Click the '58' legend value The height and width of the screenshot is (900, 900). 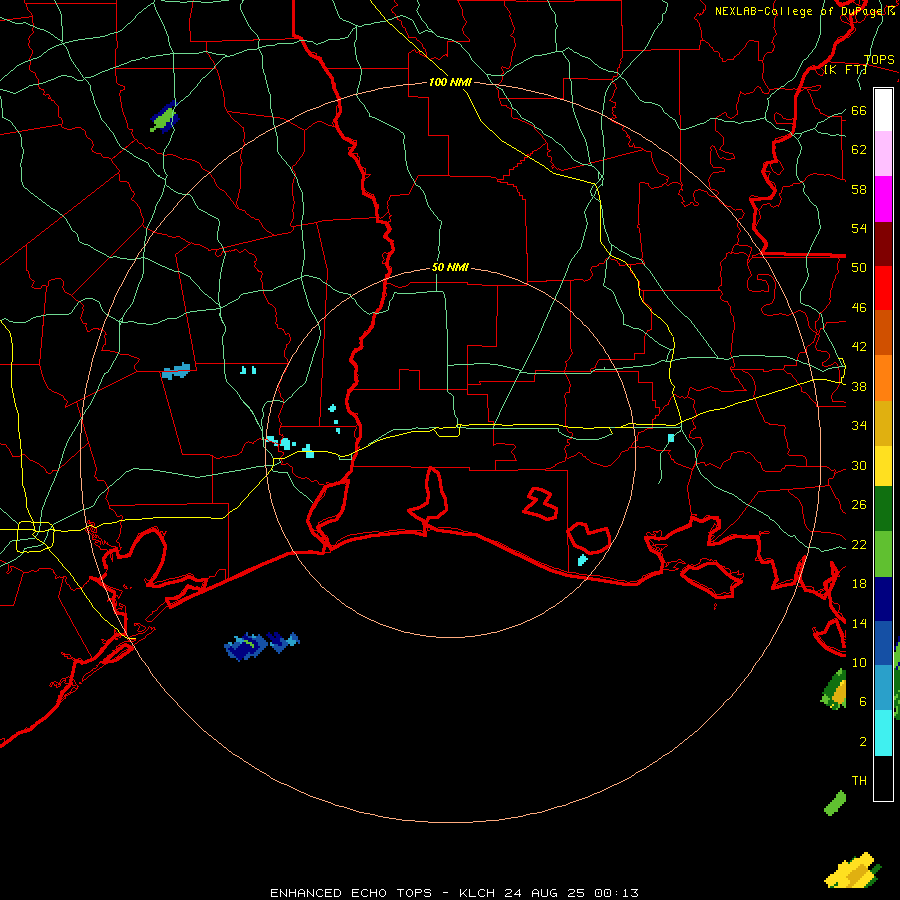click(859, 189)
